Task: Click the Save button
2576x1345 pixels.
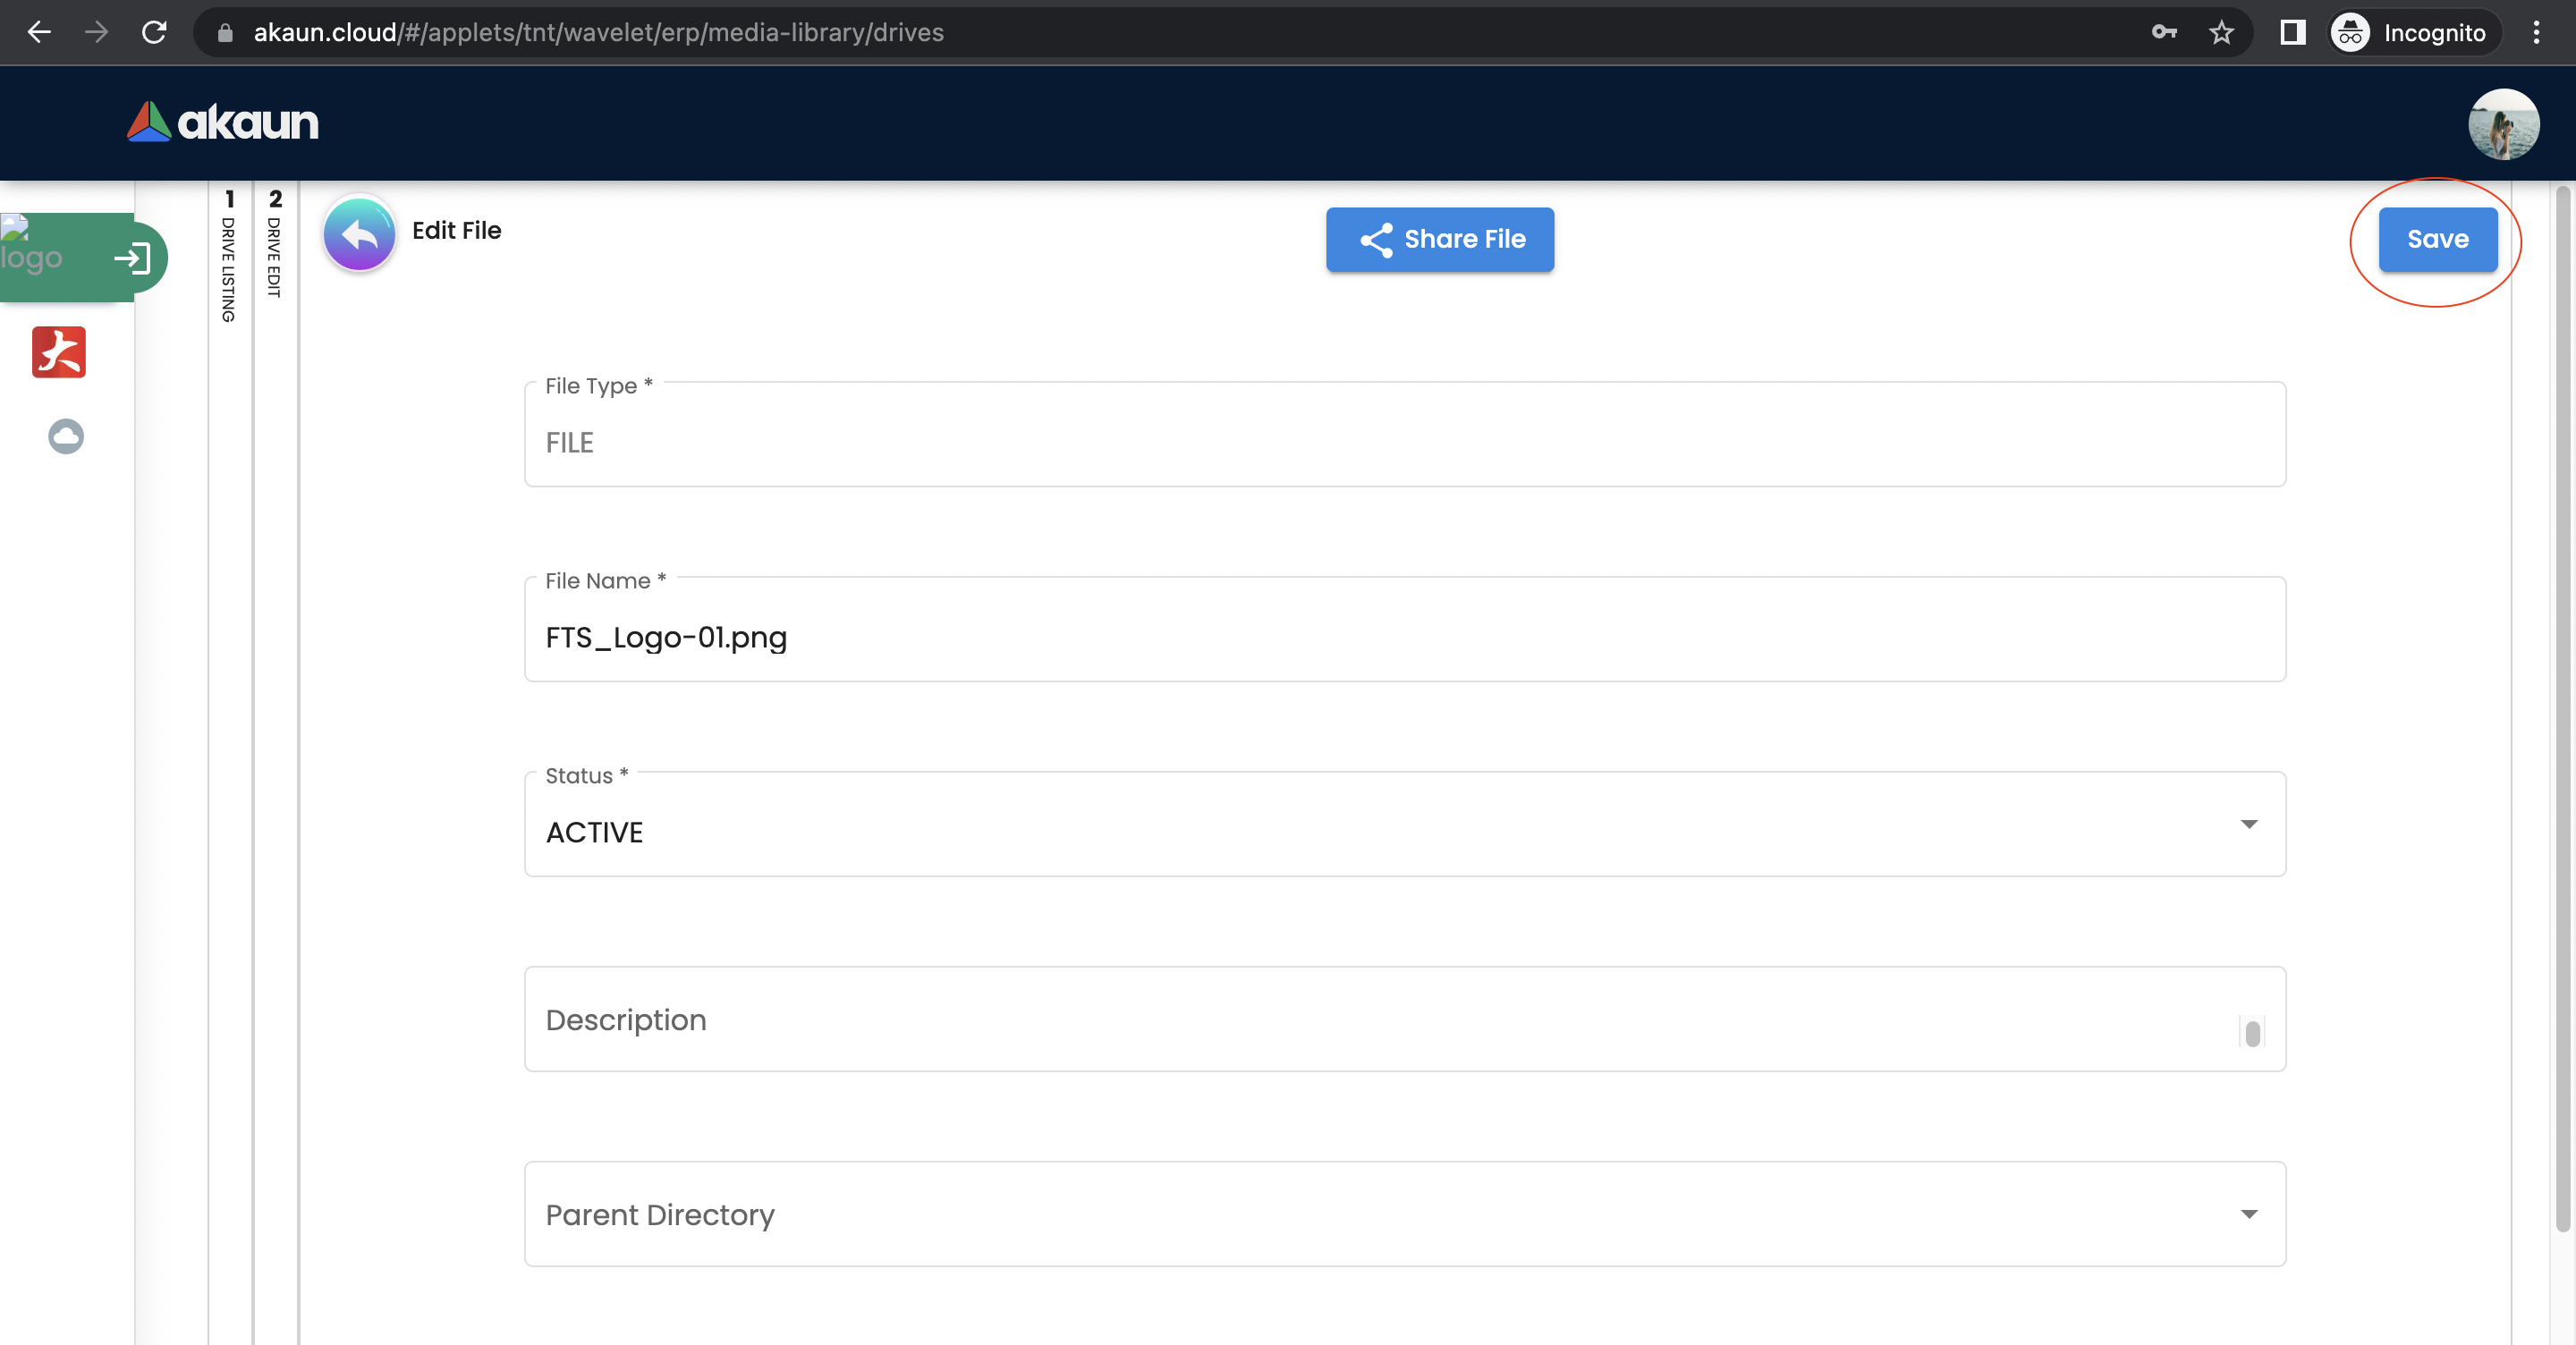Action: tap(2437, 239)
